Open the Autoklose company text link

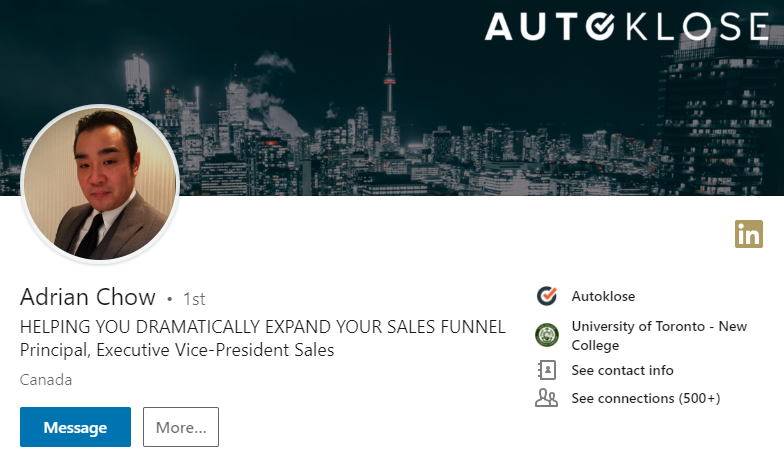(603, 296)
